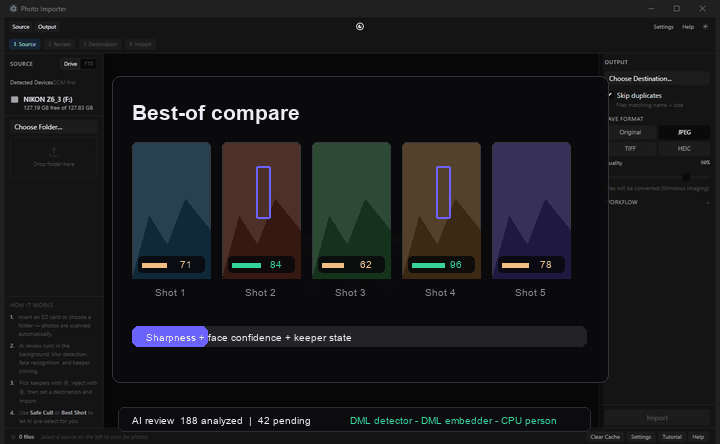Maximize the Photo Importer window
This screenshot has width=720, height=444.
676,8
